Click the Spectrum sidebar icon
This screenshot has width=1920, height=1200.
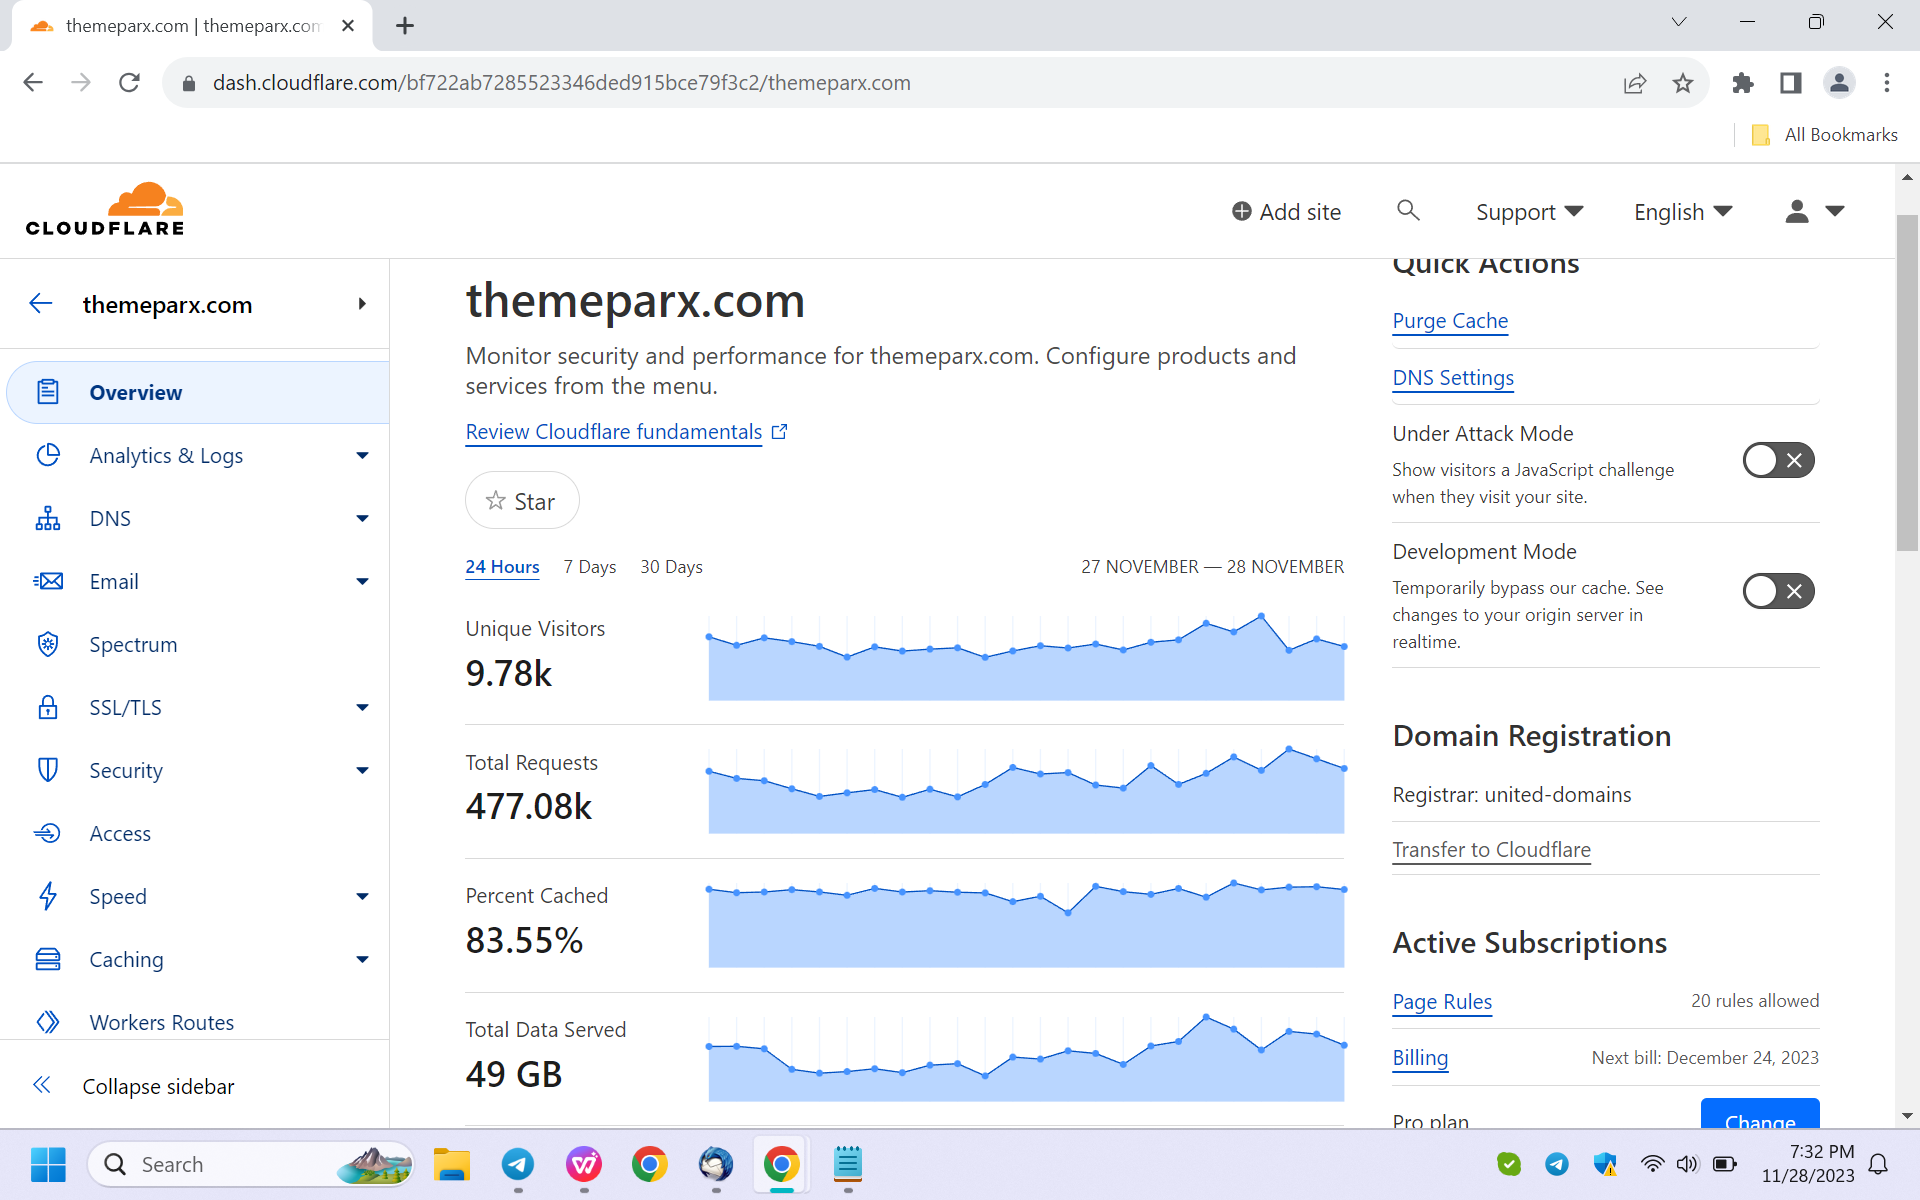point(48,644)
